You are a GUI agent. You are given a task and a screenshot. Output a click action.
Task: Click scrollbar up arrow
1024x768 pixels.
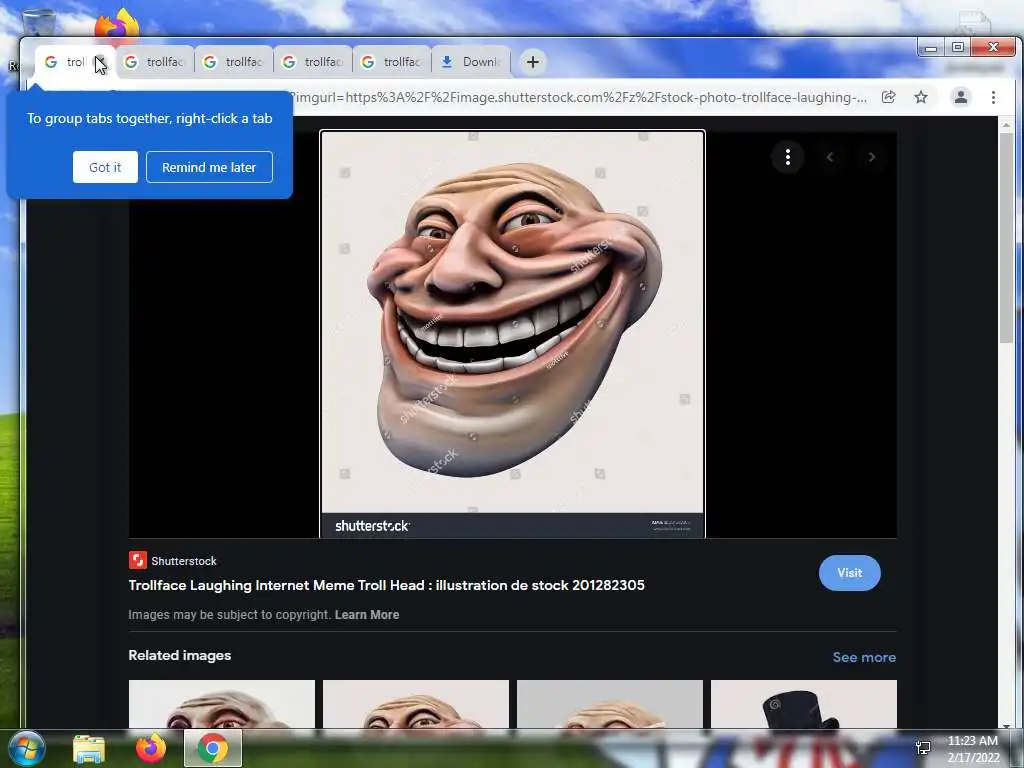pos(1006,124)
